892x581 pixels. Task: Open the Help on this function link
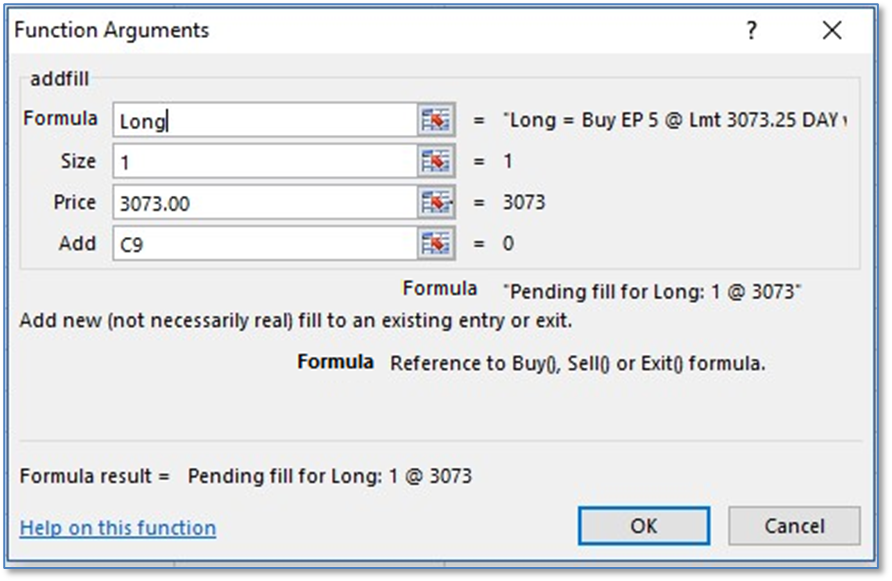[x=118, y=528]
